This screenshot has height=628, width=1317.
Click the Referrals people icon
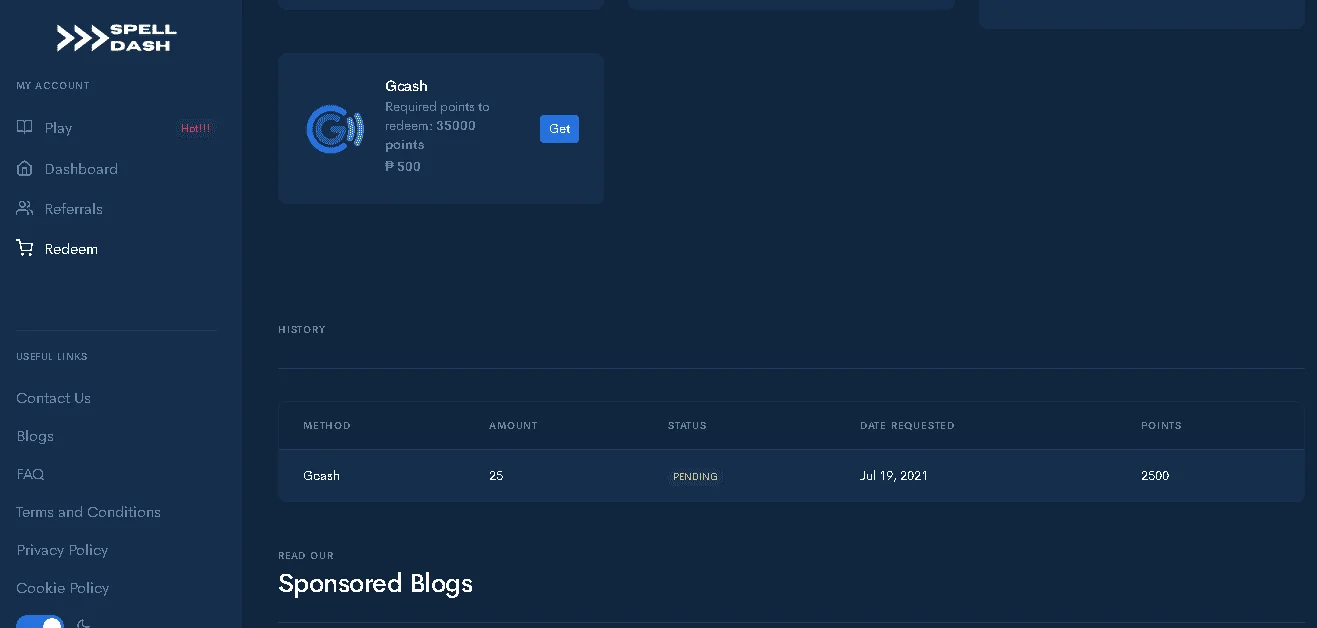click(x=25, y=209)
